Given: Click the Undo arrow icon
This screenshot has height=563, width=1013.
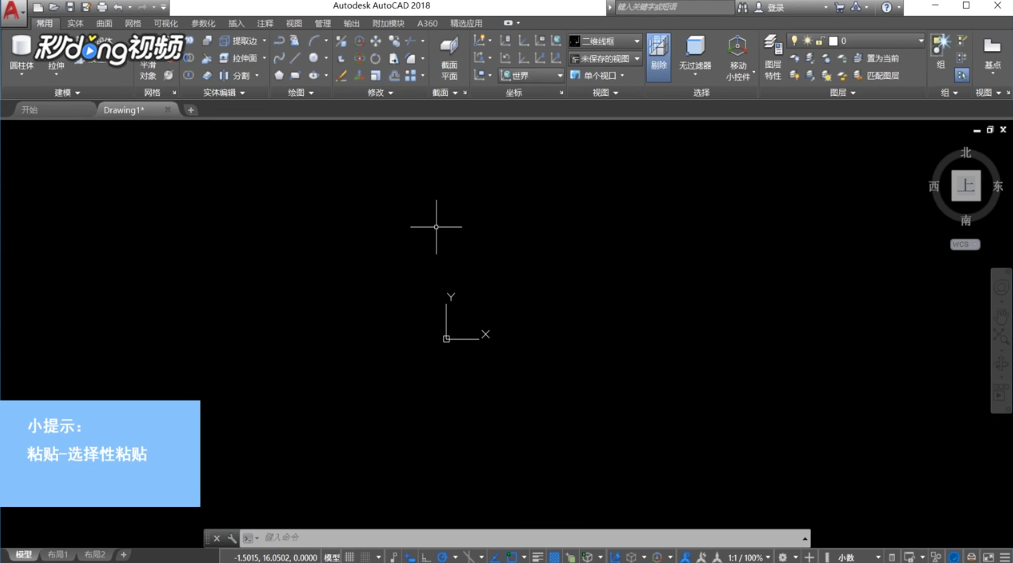Looking at the screenshot, I should (118, 7).
